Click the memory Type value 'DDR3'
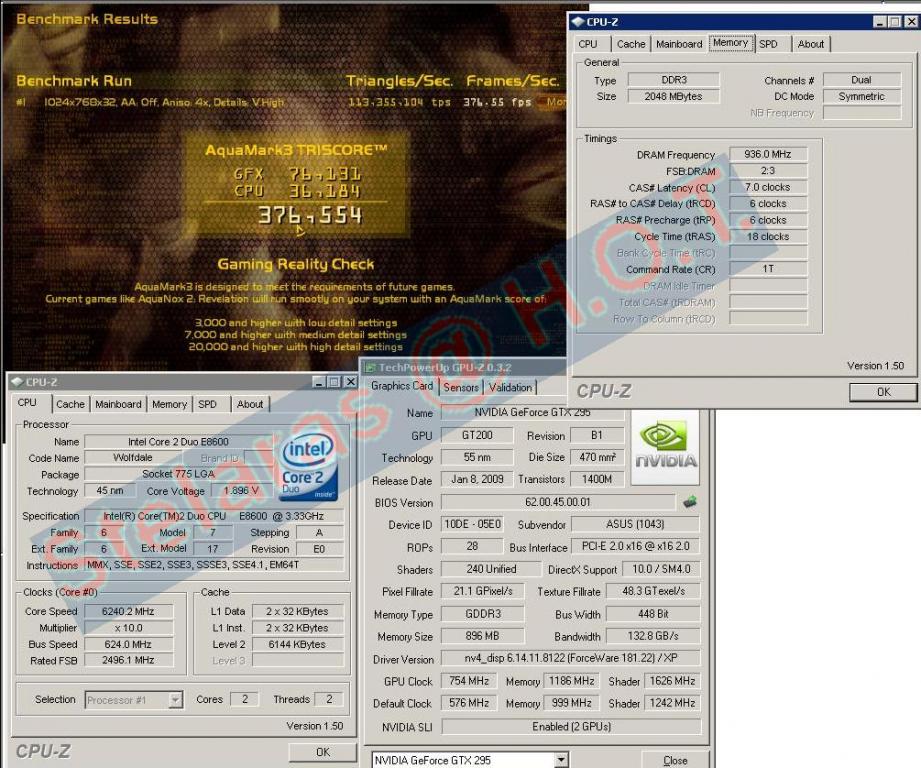This screenshot has width=921, height=768. pyautogui.click(x=674, y=79)
